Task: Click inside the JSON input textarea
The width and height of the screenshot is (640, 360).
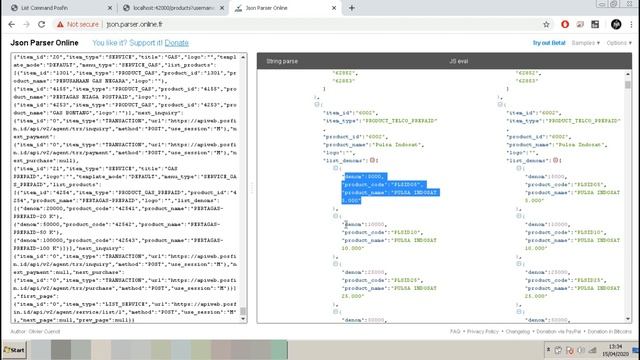Action: pos(125,188)
